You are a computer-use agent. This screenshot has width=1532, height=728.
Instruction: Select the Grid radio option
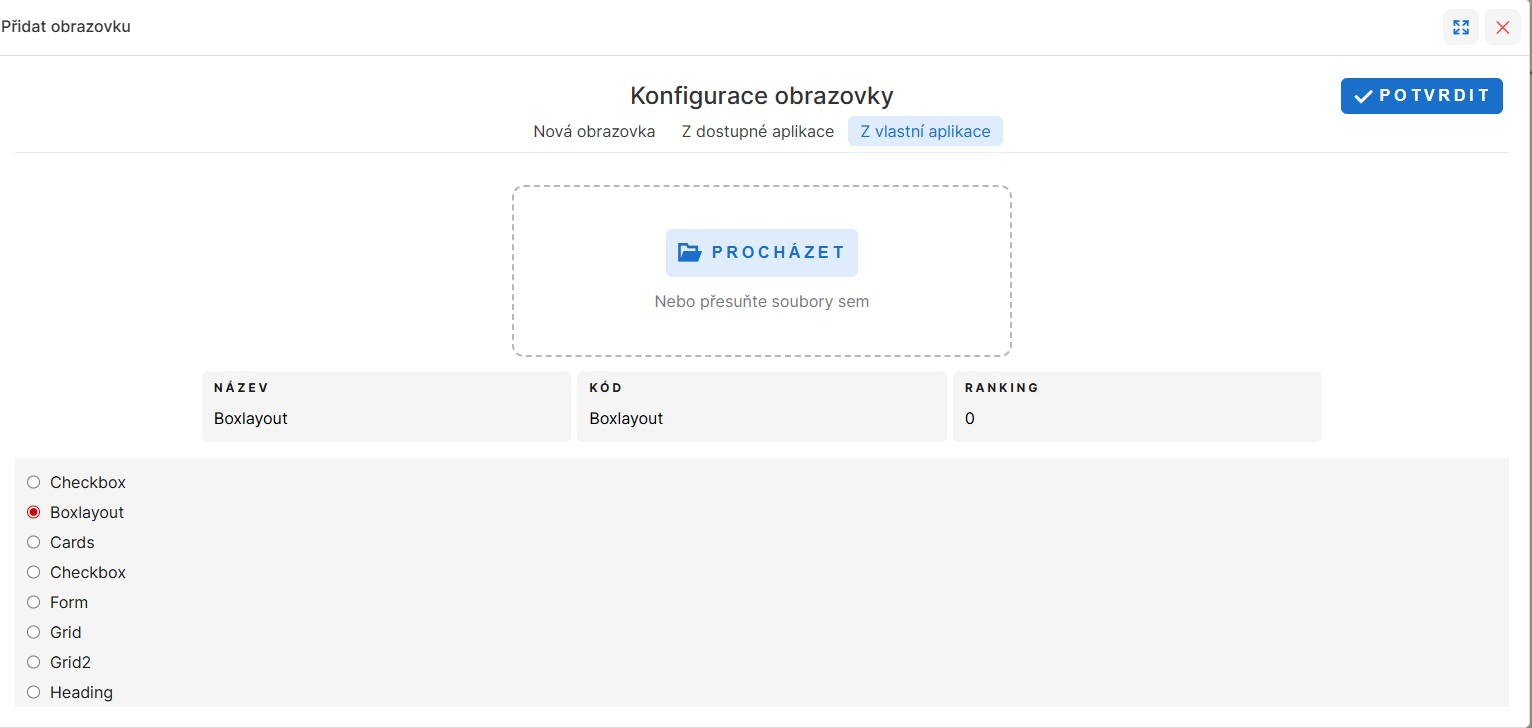pos(34,632)
